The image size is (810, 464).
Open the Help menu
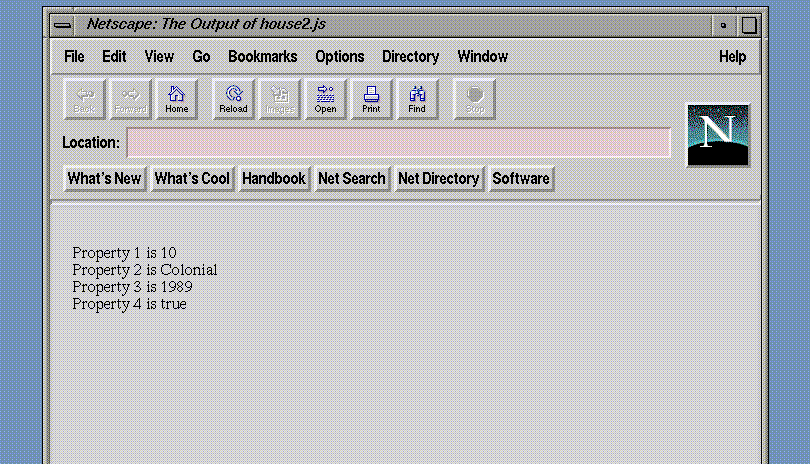point(732,57)
